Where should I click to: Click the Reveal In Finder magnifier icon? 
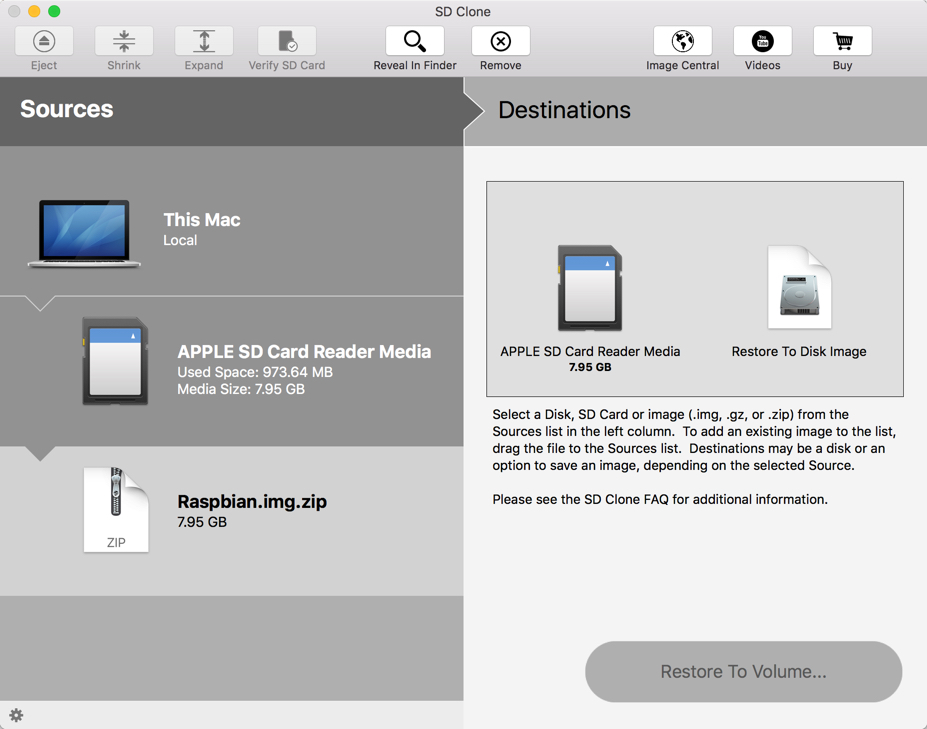pyautogui.click(x=415, y=41)
